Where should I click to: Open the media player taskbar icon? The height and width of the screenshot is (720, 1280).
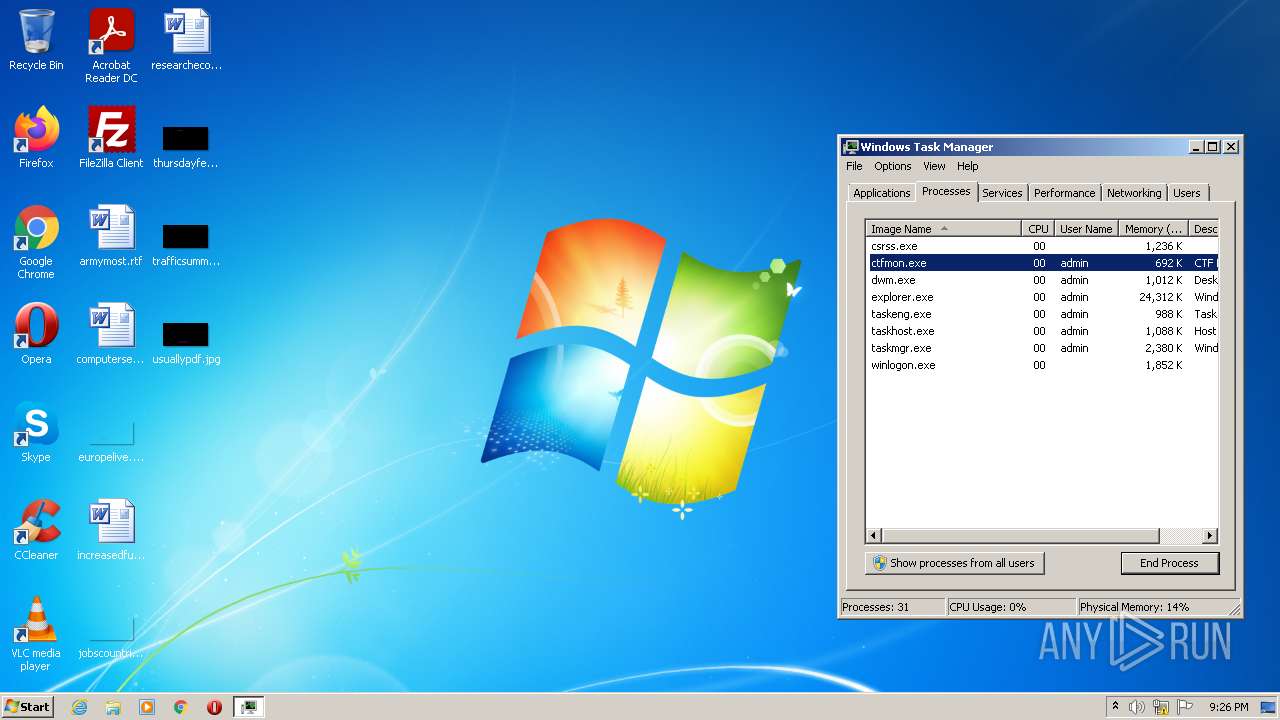coord(147,707)
